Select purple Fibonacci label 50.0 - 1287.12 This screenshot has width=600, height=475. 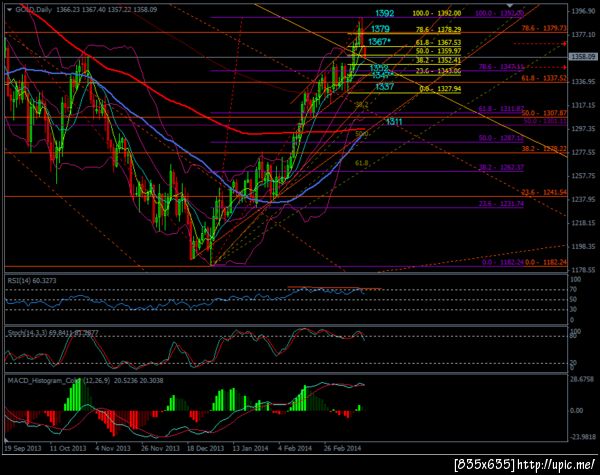click(x=501, y=138)
